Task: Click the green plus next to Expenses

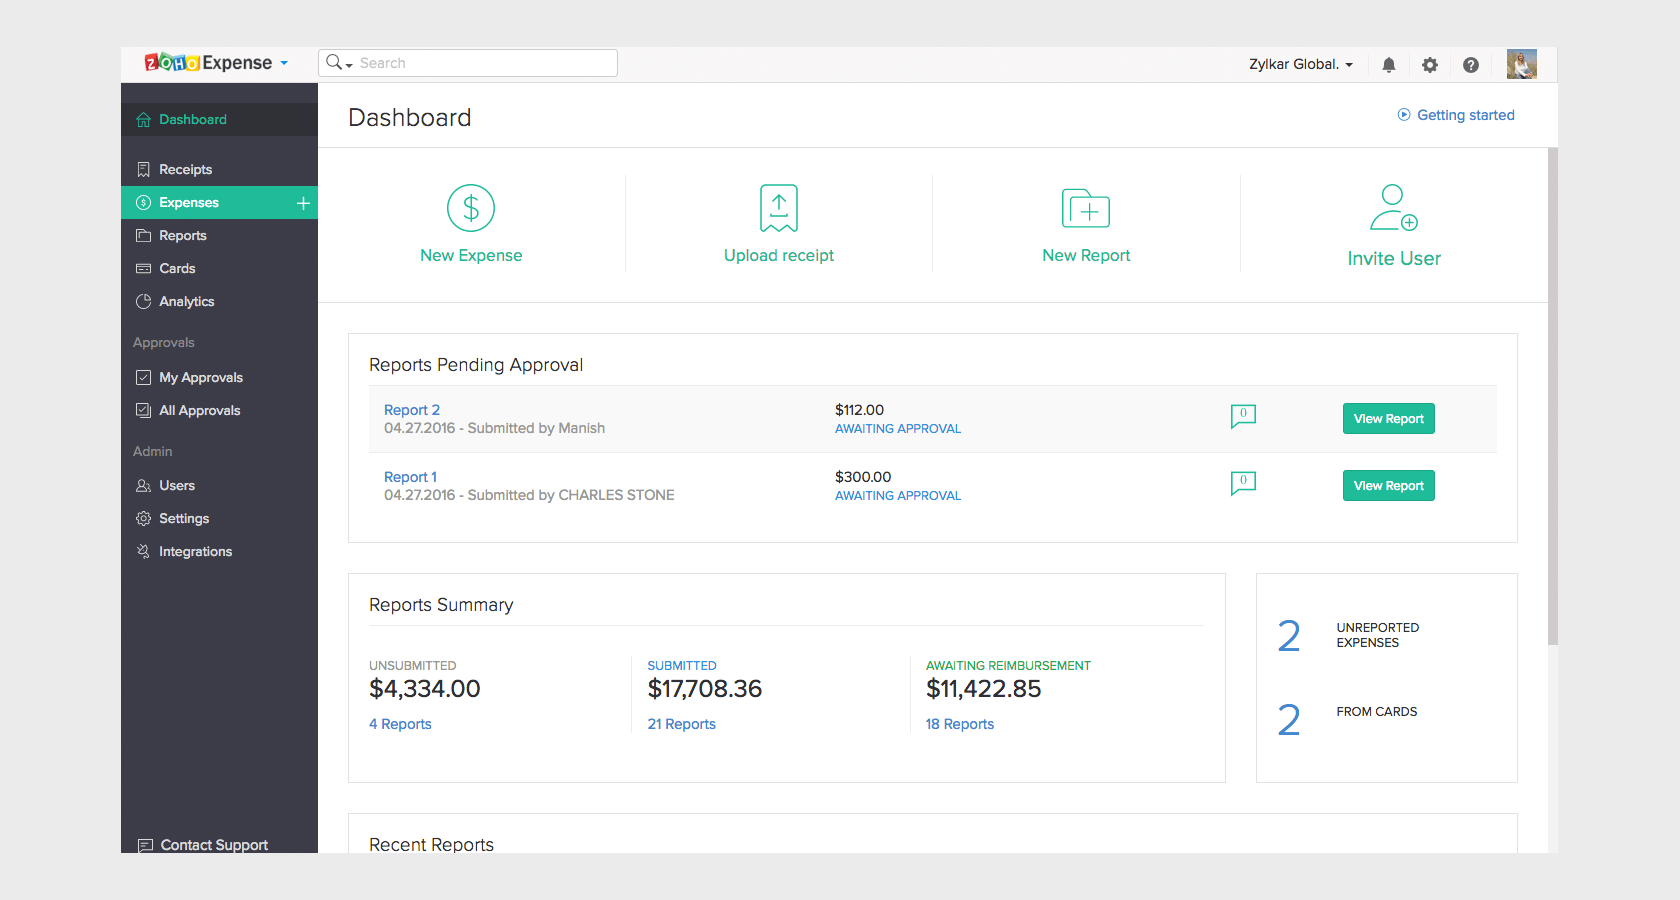Action: (302, 202)
